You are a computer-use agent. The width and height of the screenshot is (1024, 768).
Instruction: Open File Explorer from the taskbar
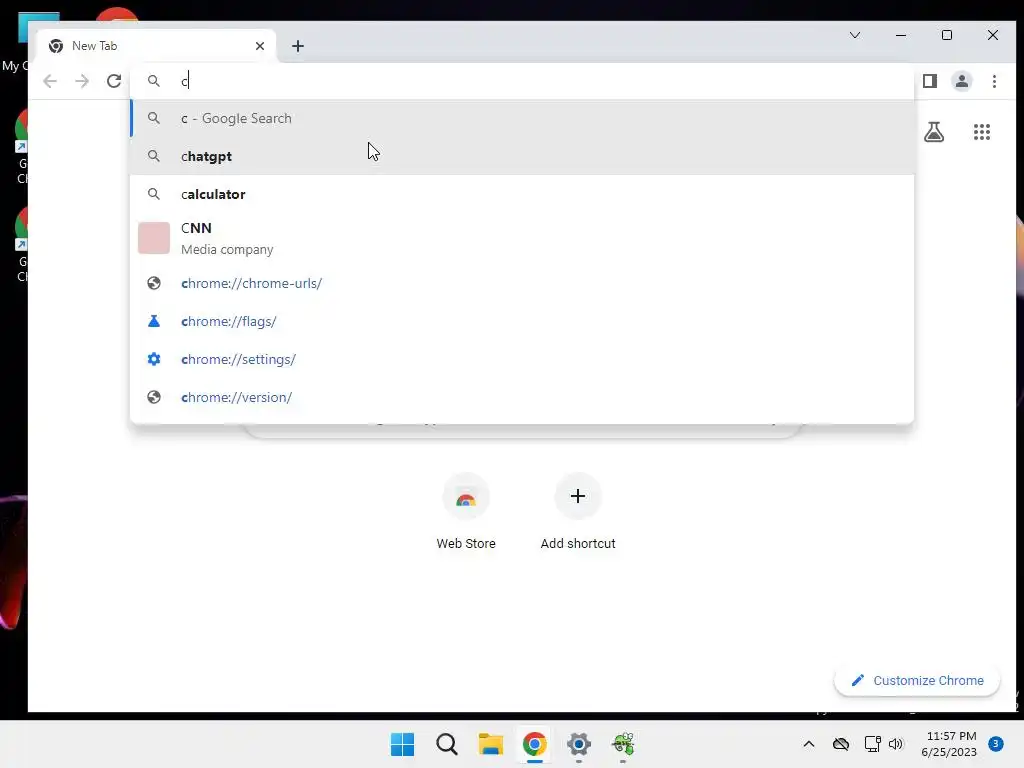[x=490, y=744]
